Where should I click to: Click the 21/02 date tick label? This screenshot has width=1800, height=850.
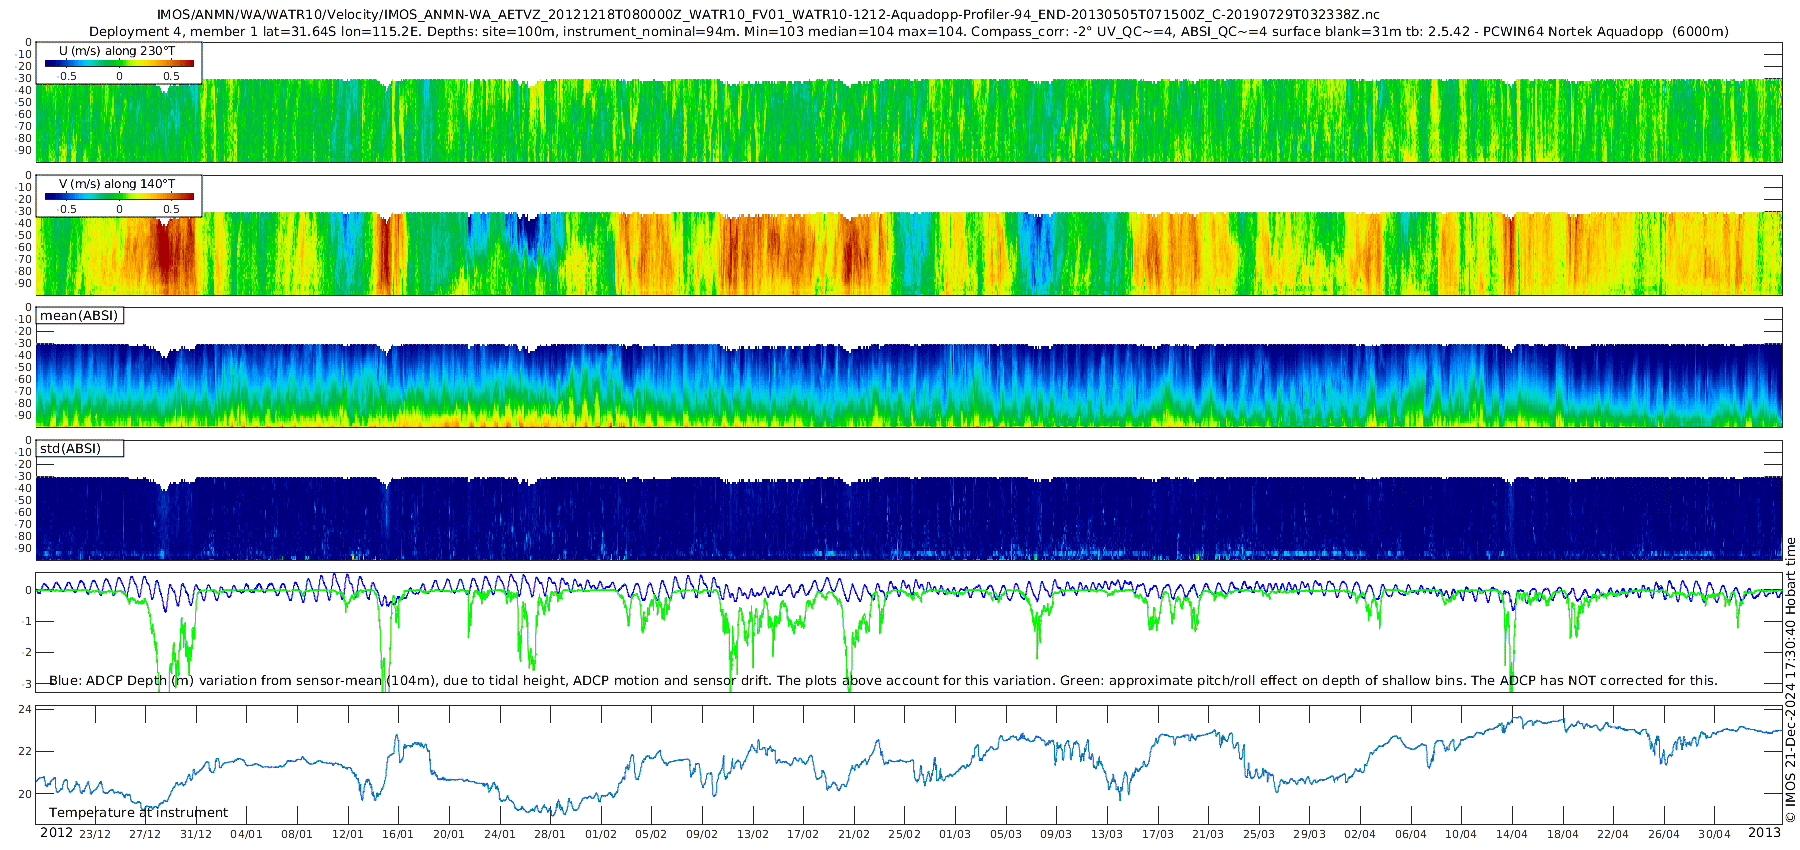coord(854,835)
